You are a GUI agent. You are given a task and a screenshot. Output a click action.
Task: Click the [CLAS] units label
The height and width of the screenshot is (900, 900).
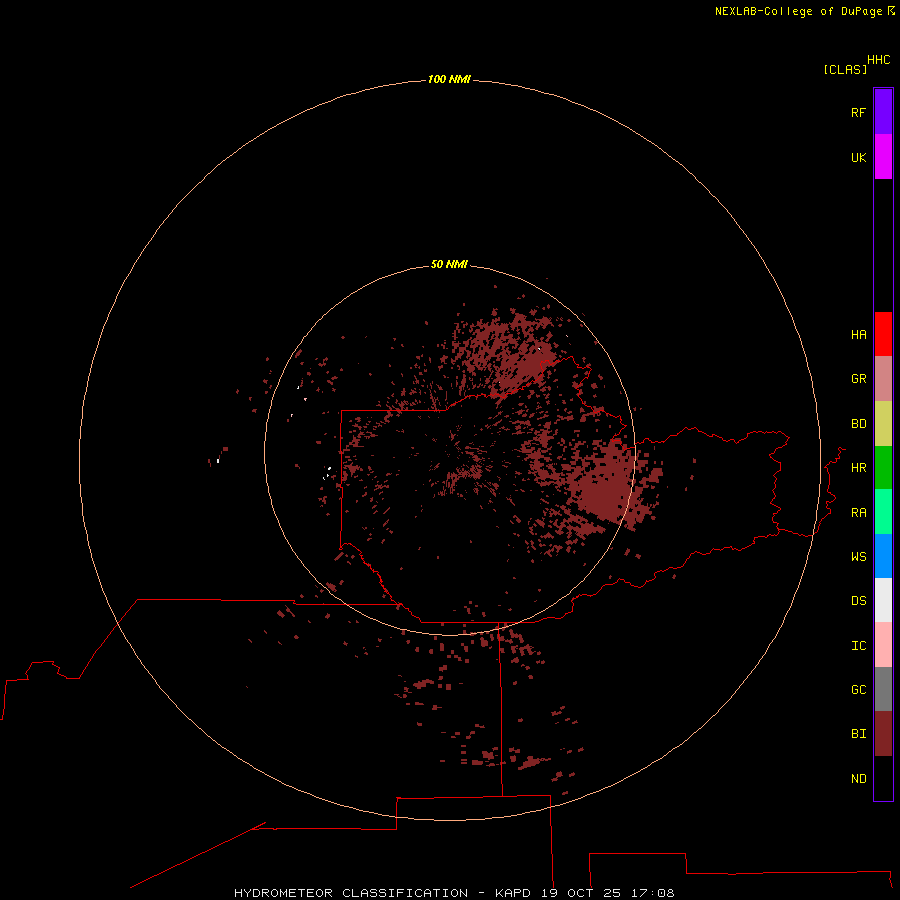pos(845,69)
